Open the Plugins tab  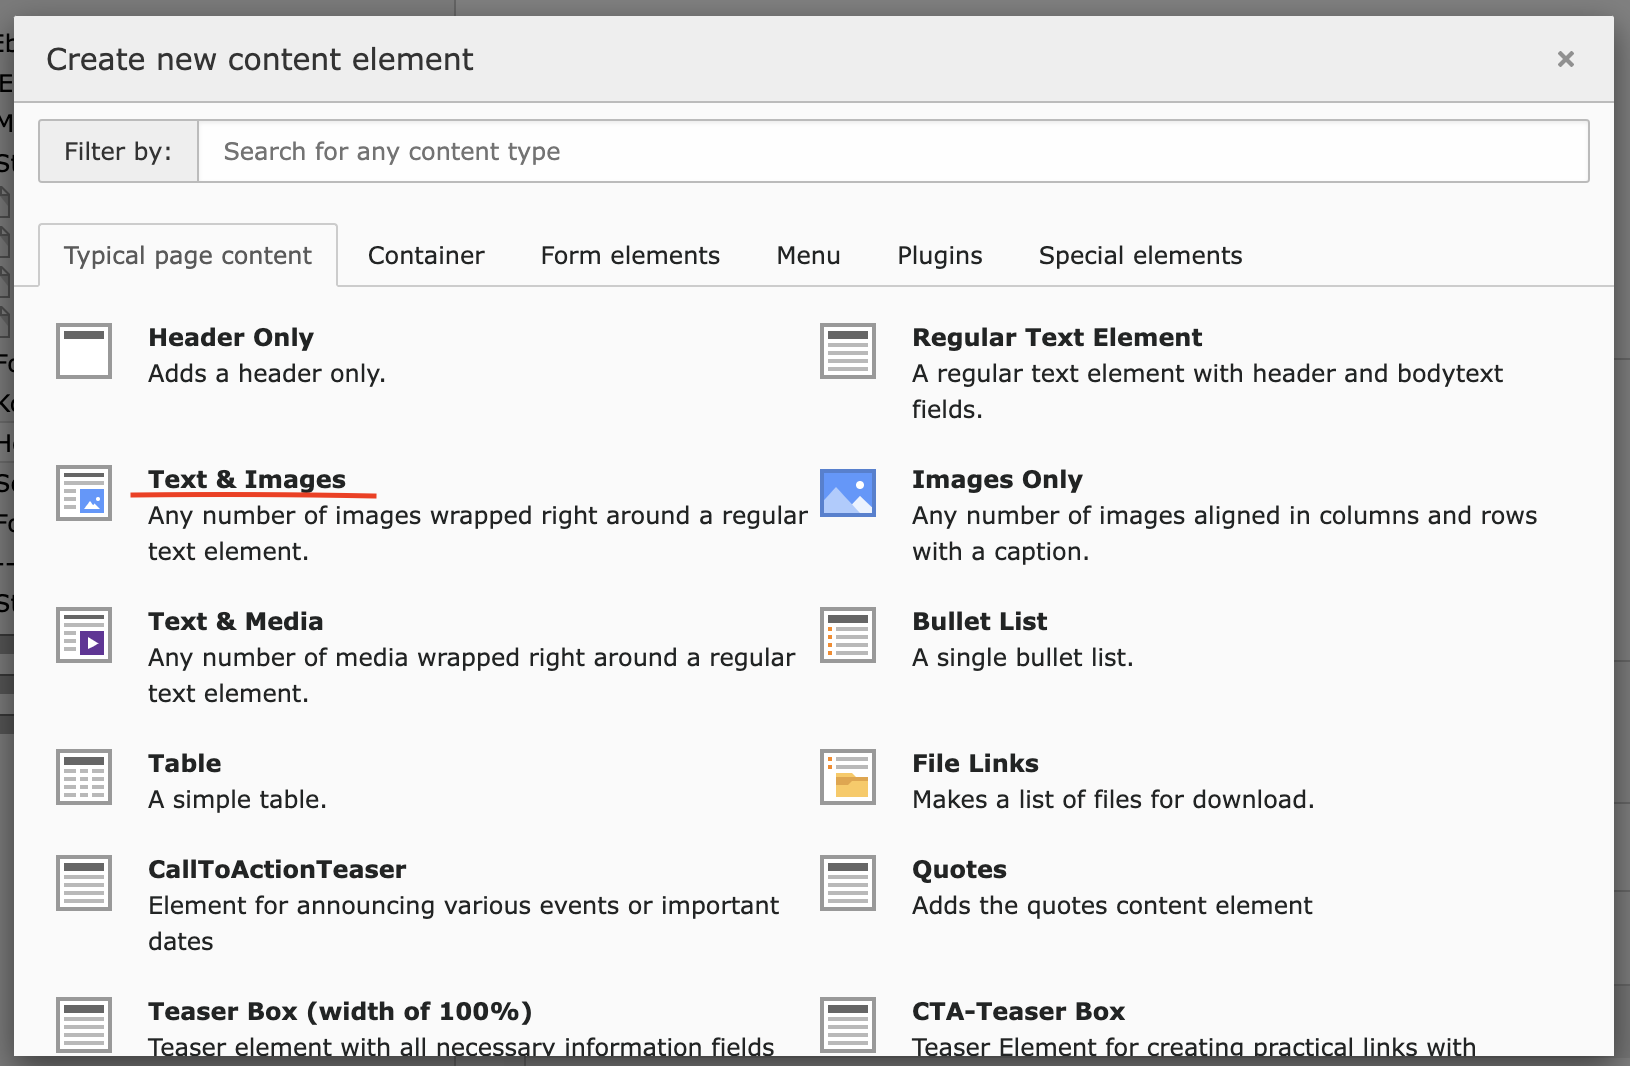[x=939, y=256]
